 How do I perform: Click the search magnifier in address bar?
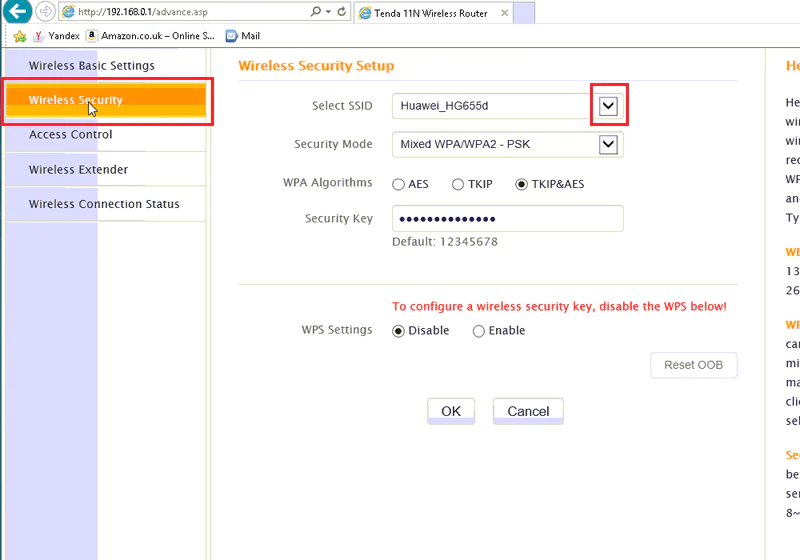(x=316, y=11)
